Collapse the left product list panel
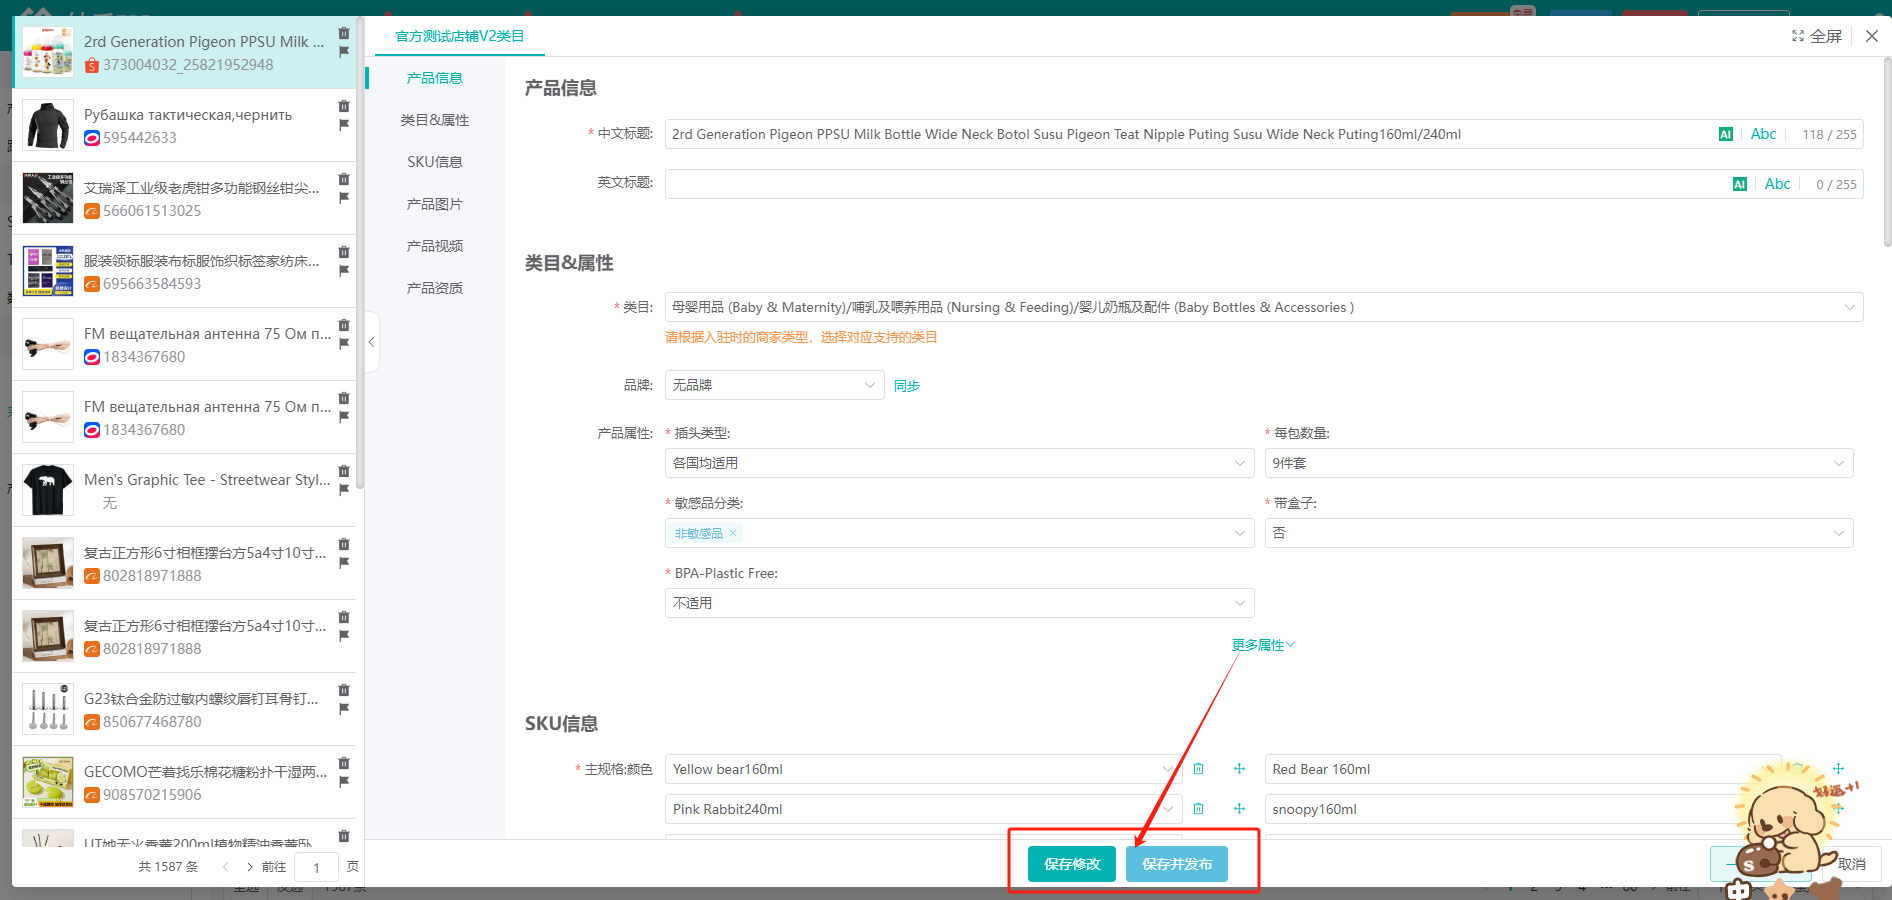Viewport: 1892px width, 900px height. [371, 342]
